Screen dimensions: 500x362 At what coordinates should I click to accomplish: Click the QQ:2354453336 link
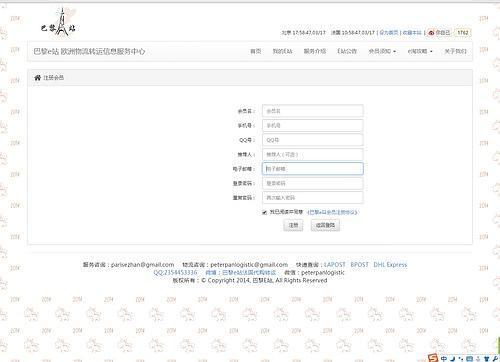coord(175,273)
